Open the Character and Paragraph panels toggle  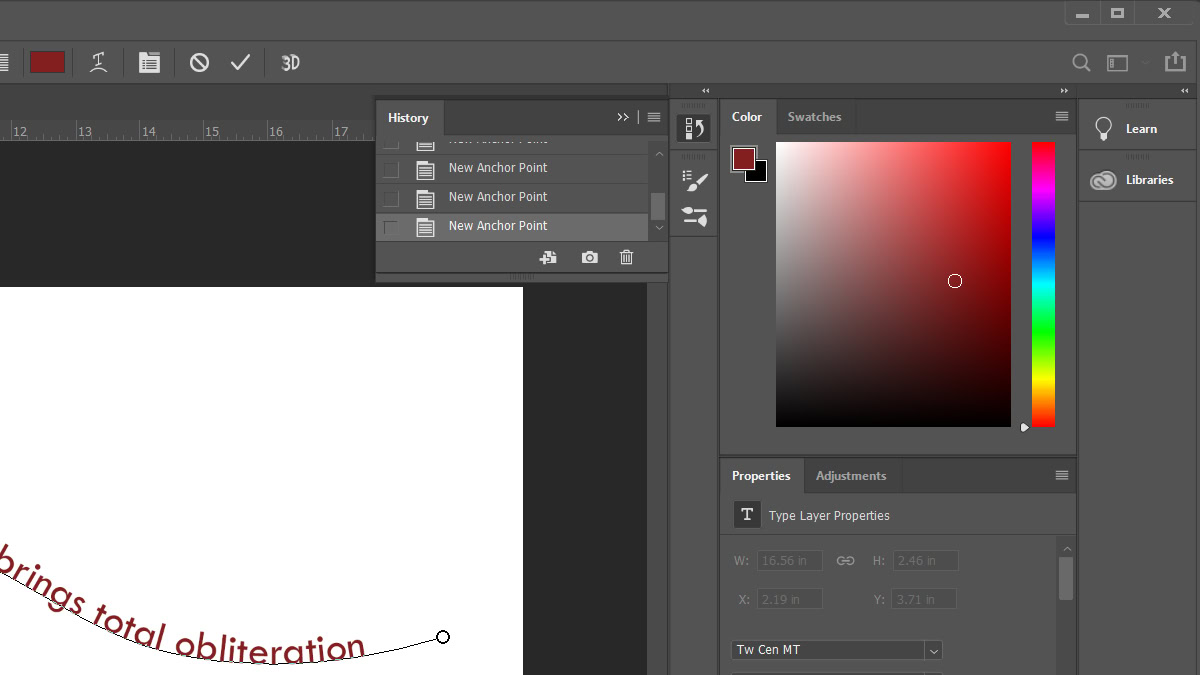[149, 62]
